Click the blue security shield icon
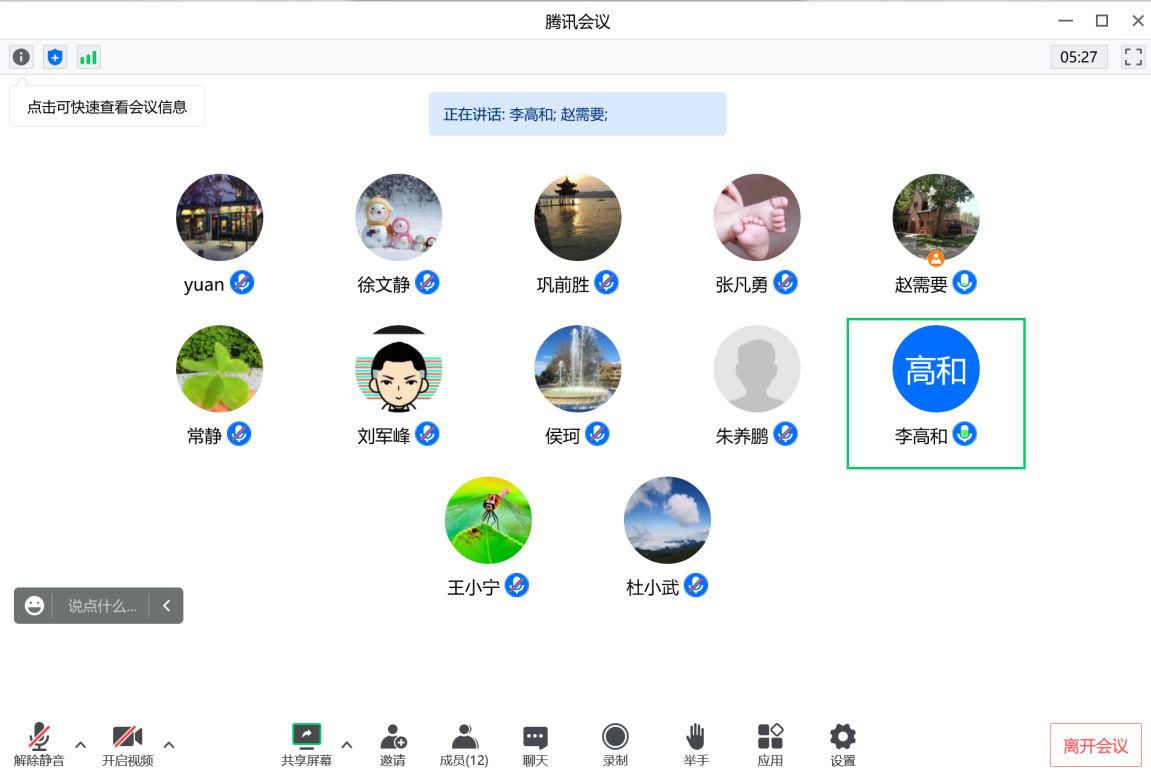The image size is (1151, 774). tap(55, 57)
